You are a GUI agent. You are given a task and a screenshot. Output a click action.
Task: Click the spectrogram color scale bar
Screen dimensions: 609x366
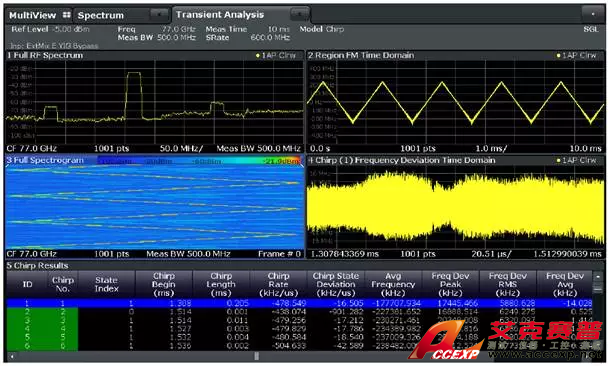pos(198,160)
